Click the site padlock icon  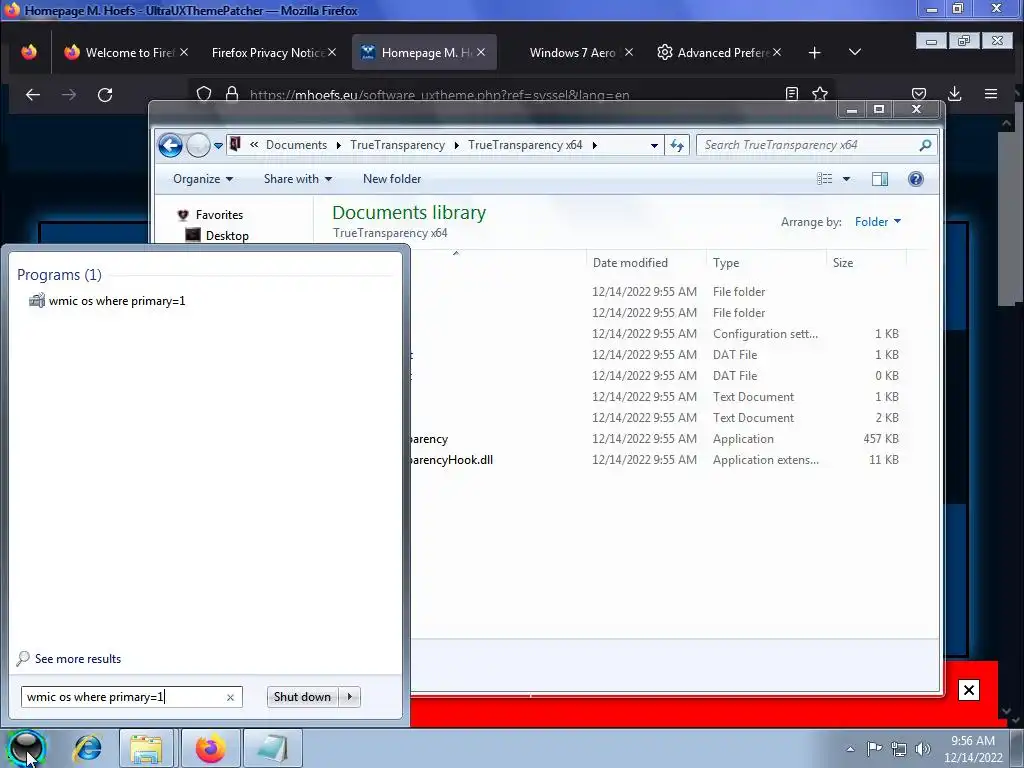[232, 93]
